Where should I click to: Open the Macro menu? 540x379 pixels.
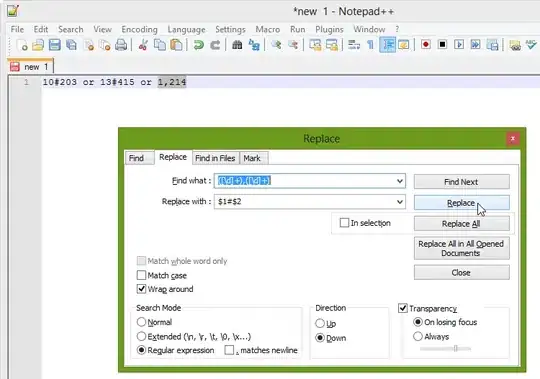click(268, 29)
